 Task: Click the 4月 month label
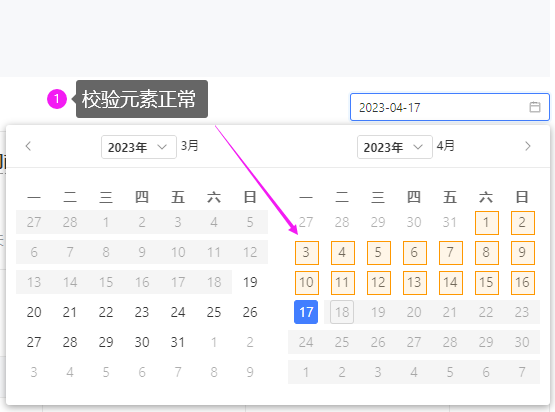click(446, 146)
